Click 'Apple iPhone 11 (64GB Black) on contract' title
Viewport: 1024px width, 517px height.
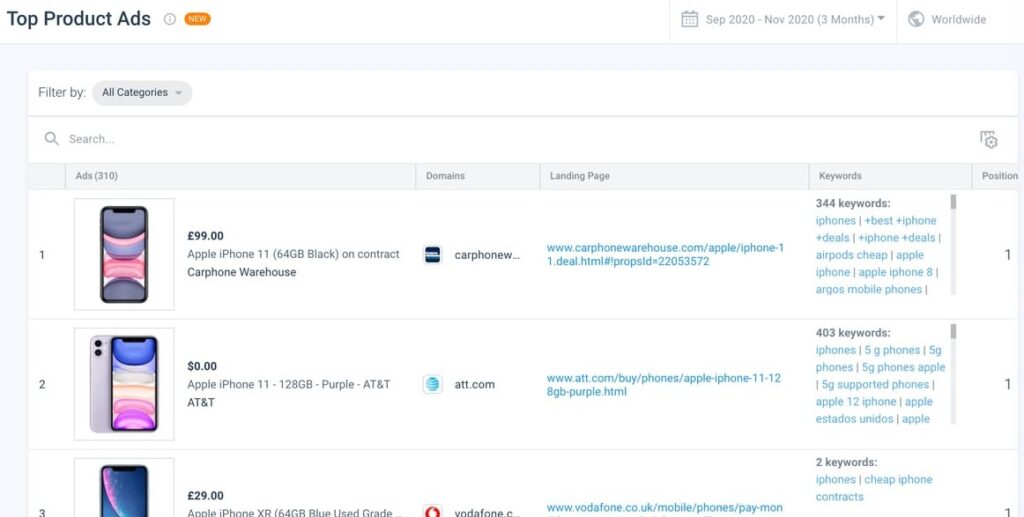[x=293, y=254]
